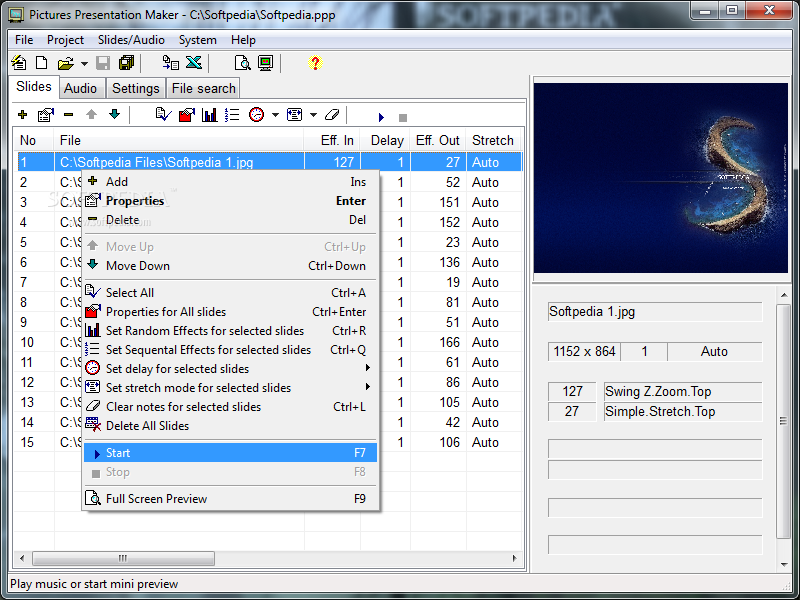Choose Properties in the context menu
Image resolution: width=800 pixels, height=600 pixels.
coord(230,201)
